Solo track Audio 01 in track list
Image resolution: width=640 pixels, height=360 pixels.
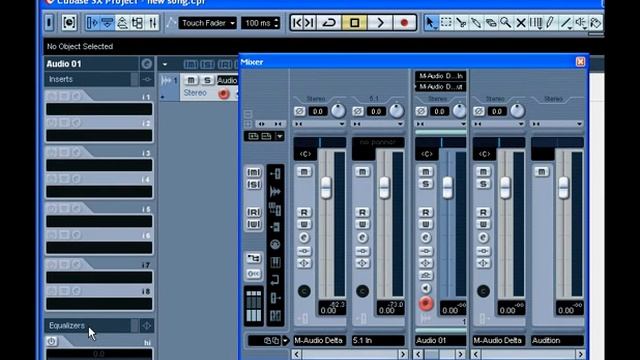(207, 80)
